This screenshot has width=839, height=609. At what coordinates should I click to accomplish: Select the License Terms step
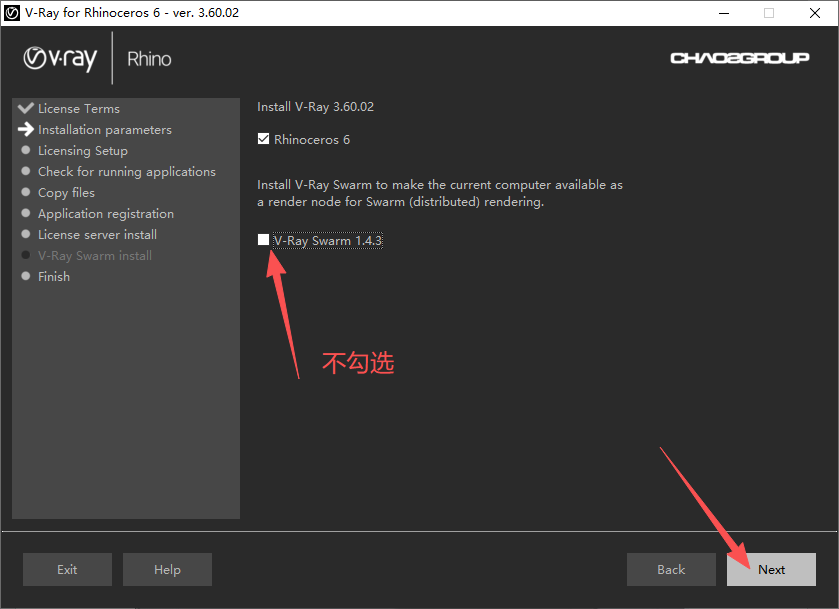coord(79,109)
